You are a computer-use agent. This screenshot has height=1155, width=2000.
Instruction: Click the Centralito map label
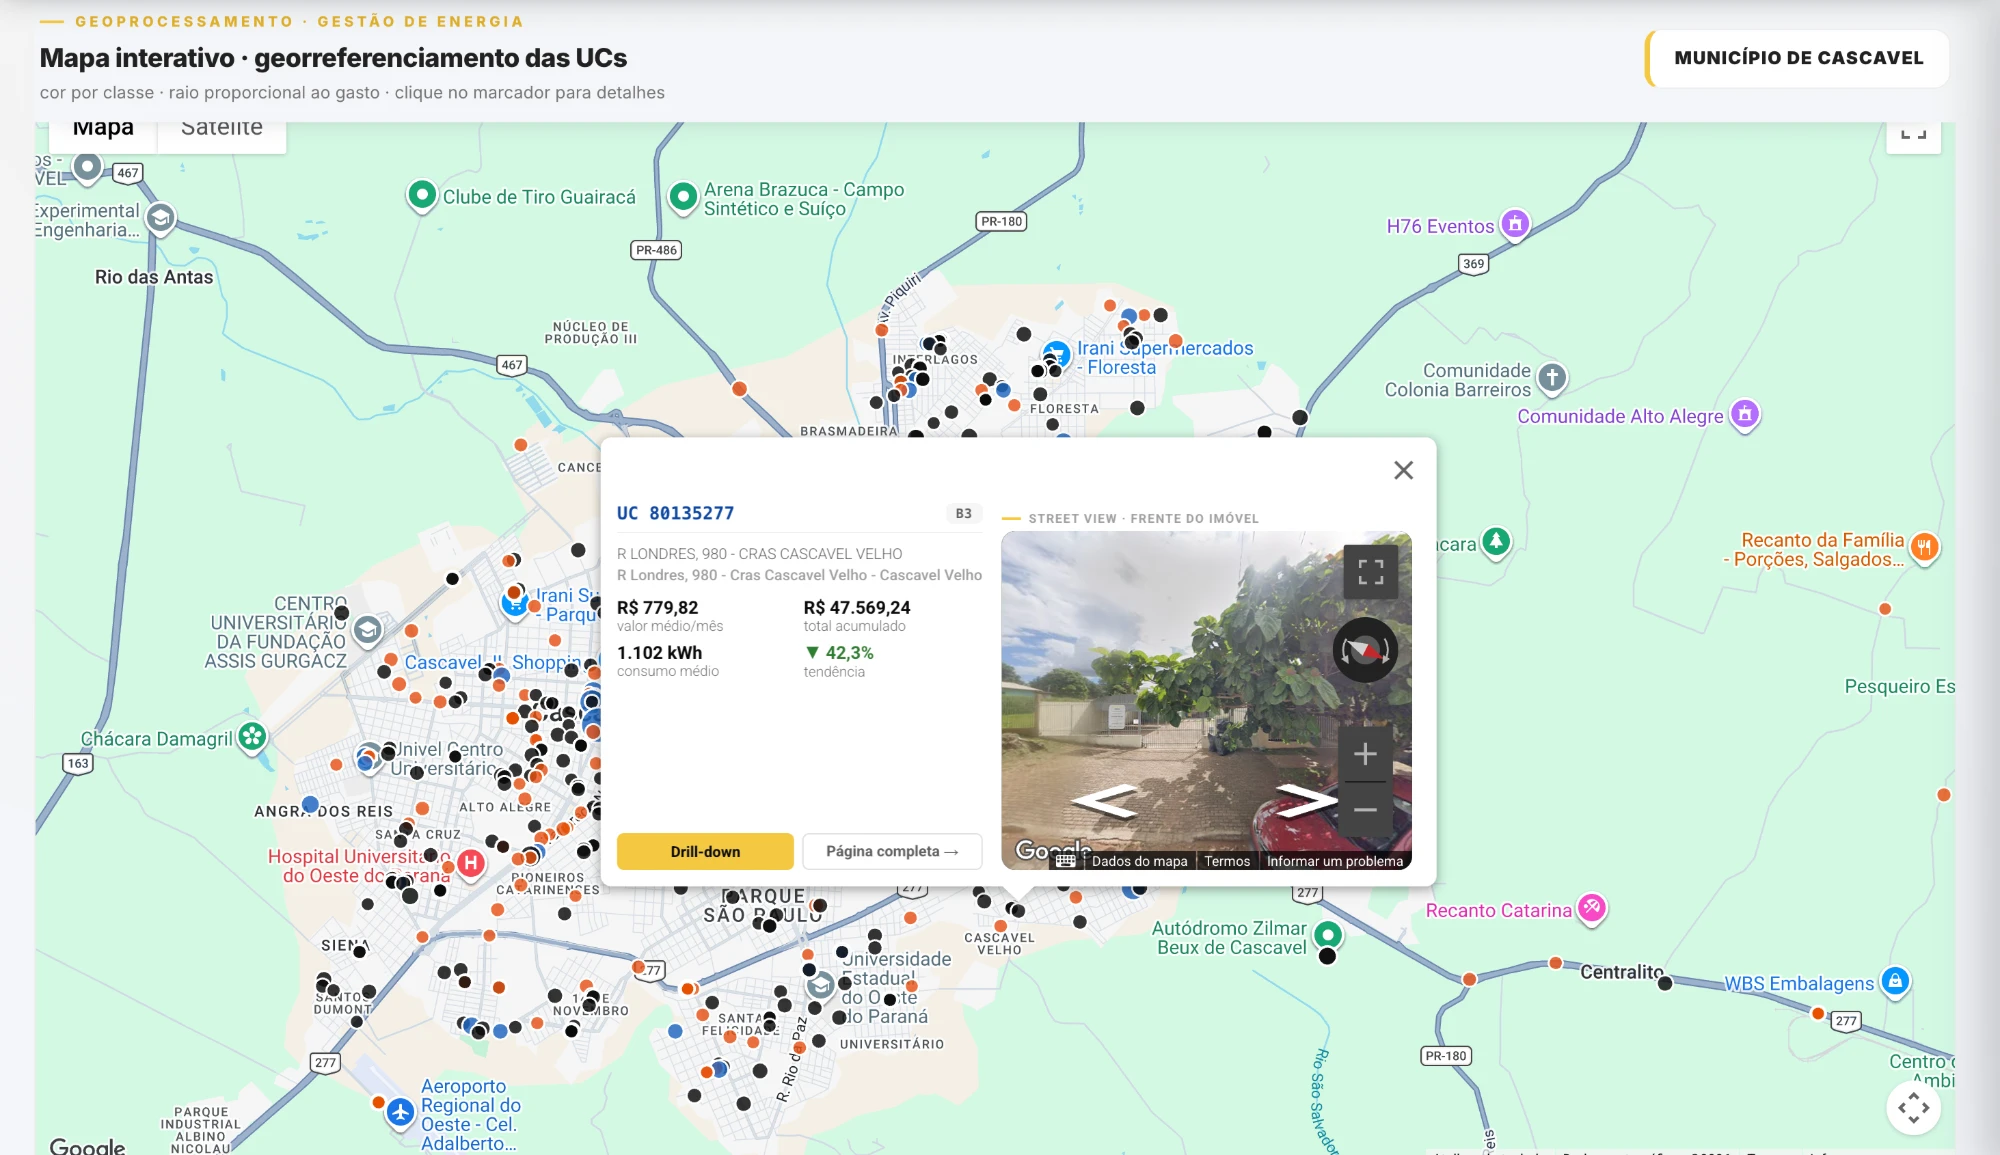point(1622,972)
